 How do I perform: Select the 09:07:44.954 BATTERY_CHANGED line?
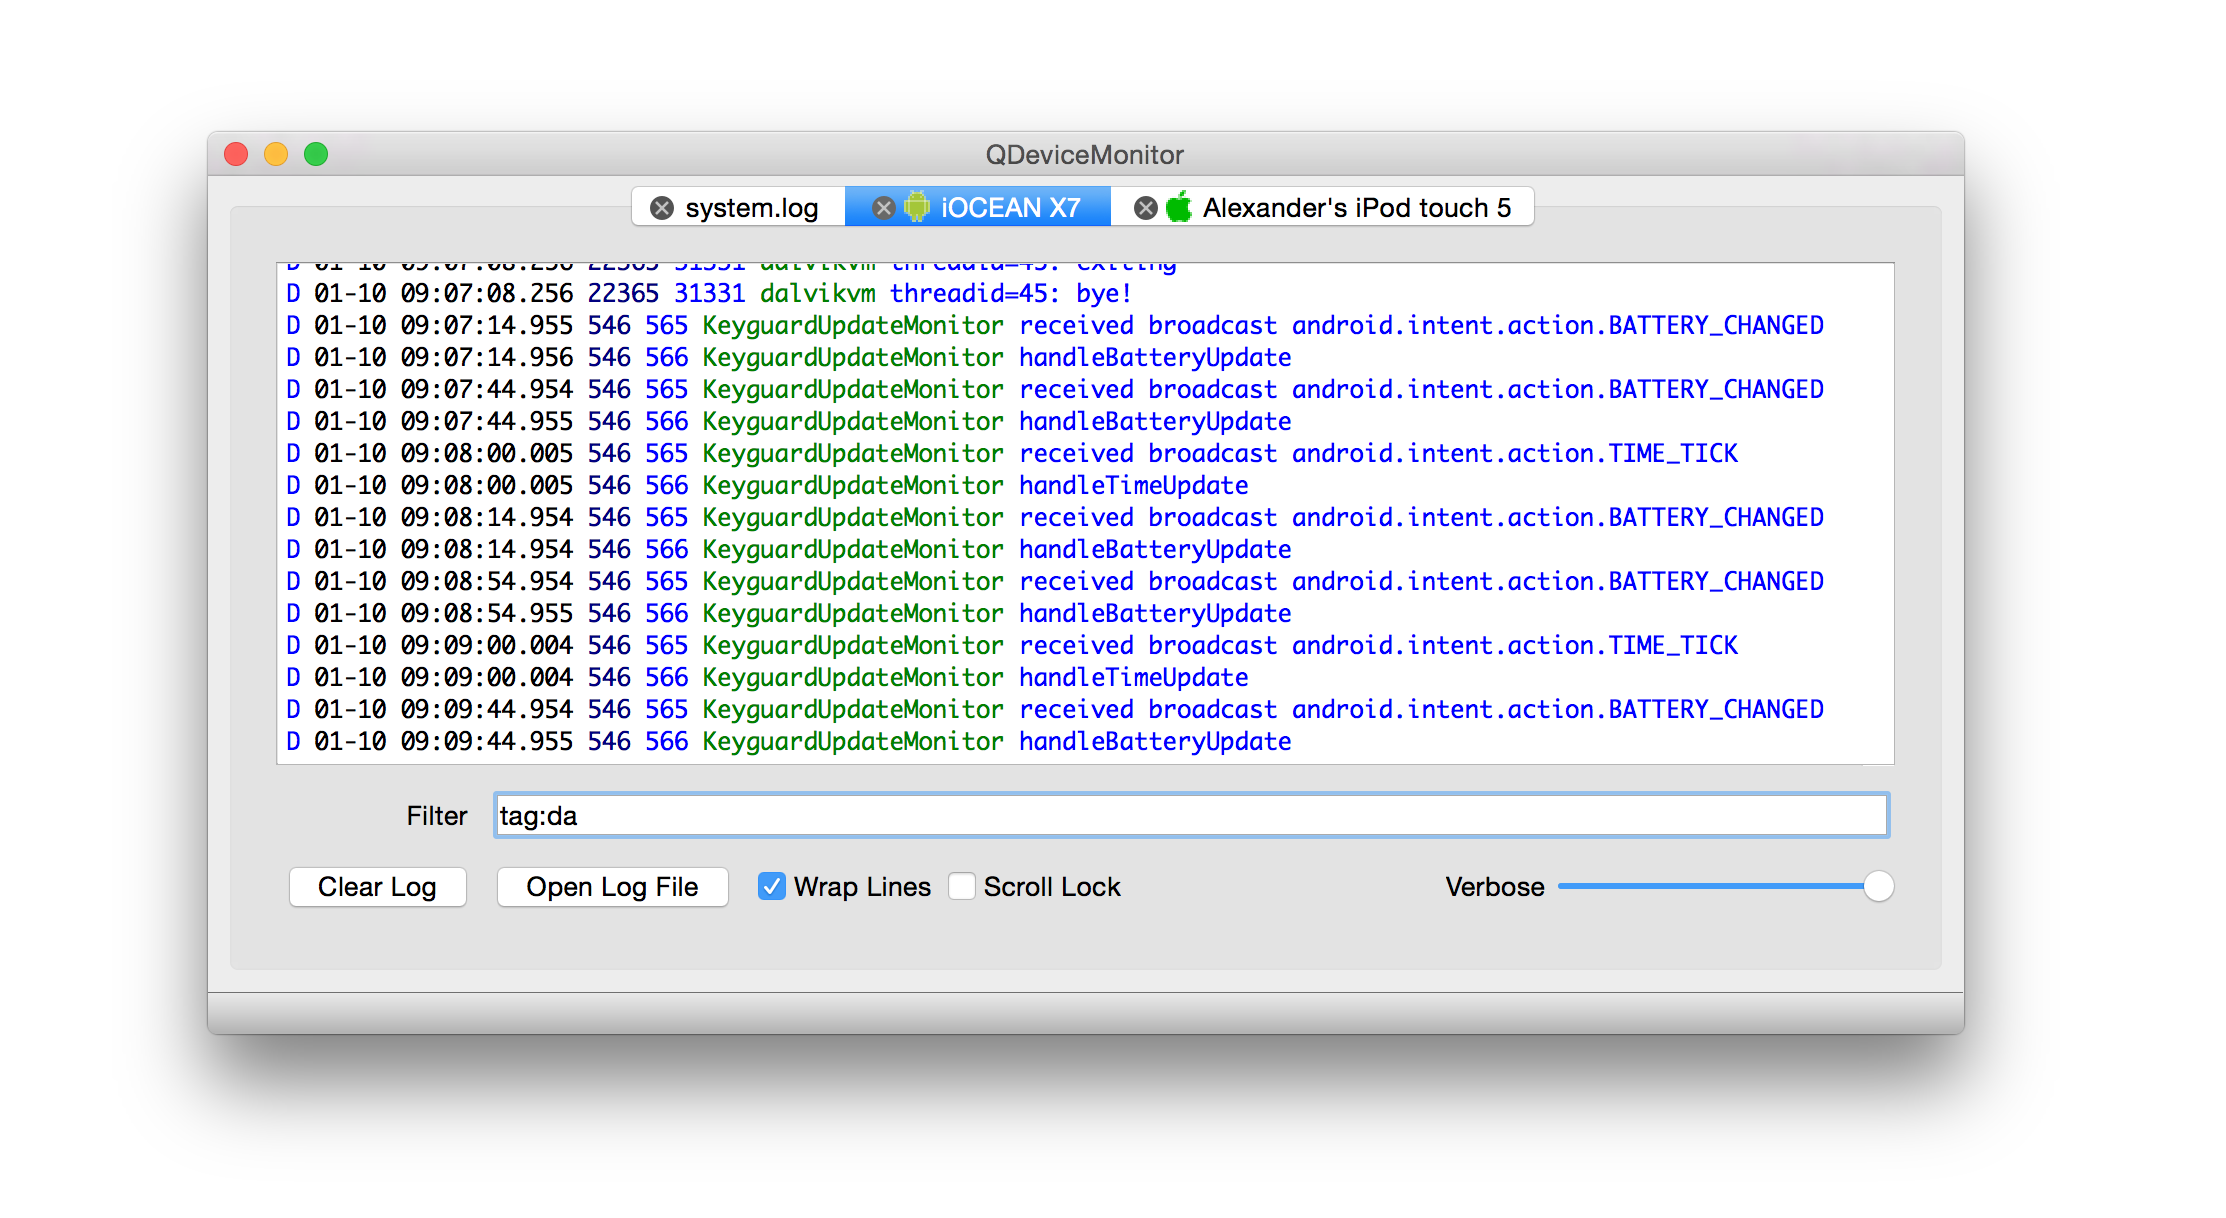pyautogui.click(x=1054, y=389)
